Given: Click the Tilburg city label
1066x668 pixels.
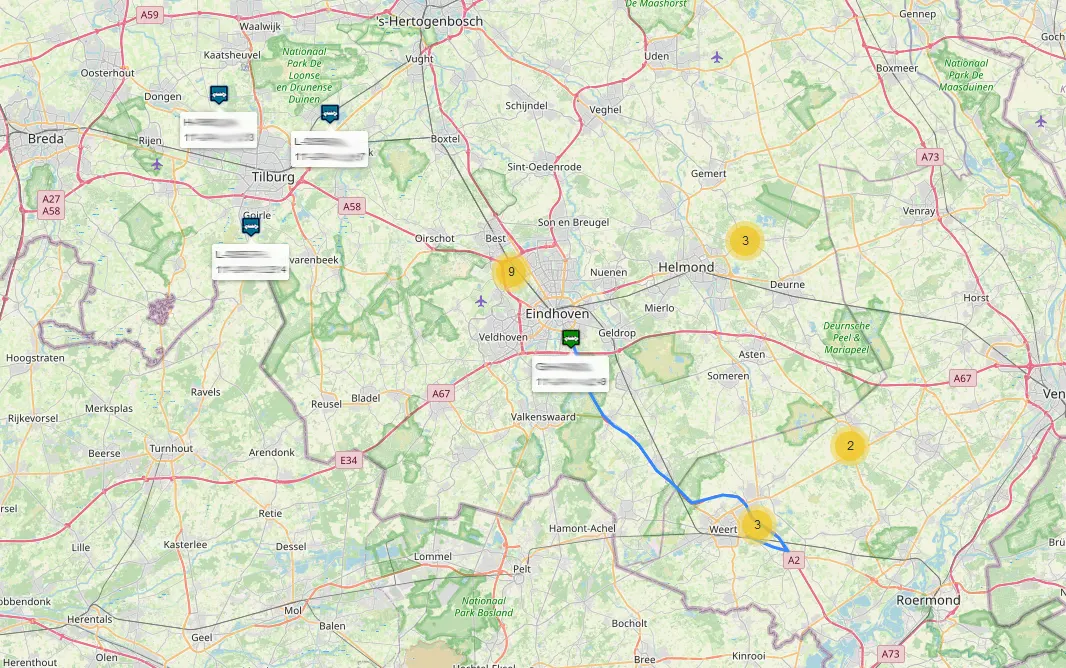Looking at the screenshot, I should click(273, 177).
